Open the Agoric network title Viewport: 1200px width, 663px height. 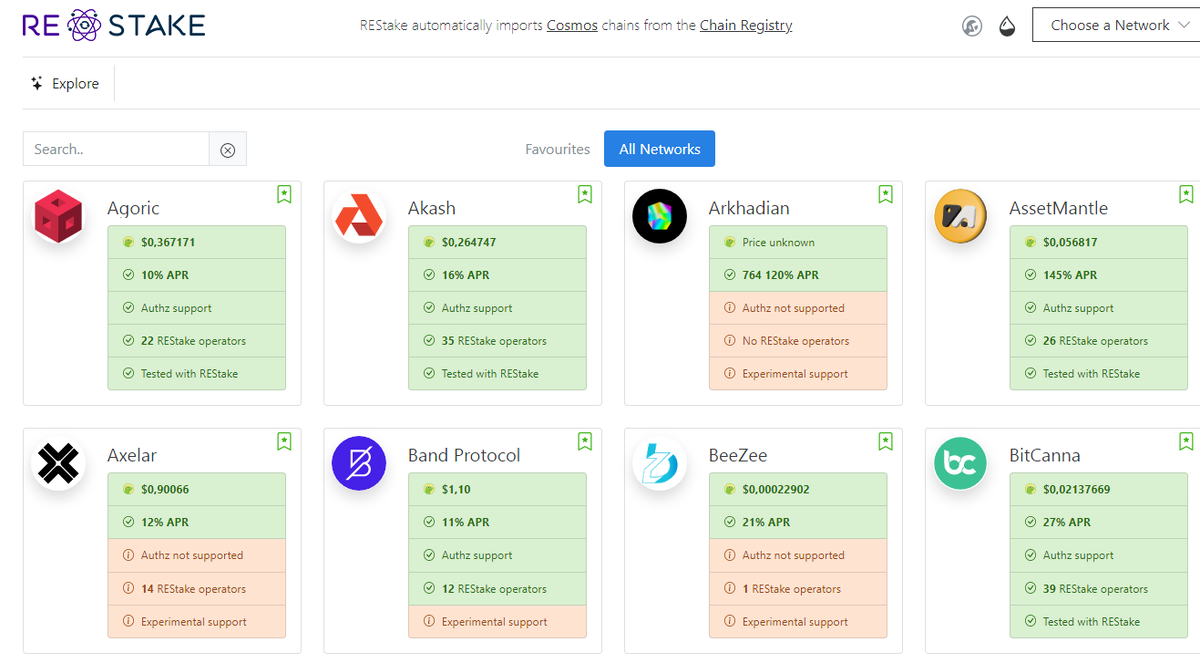pos(133,208)
